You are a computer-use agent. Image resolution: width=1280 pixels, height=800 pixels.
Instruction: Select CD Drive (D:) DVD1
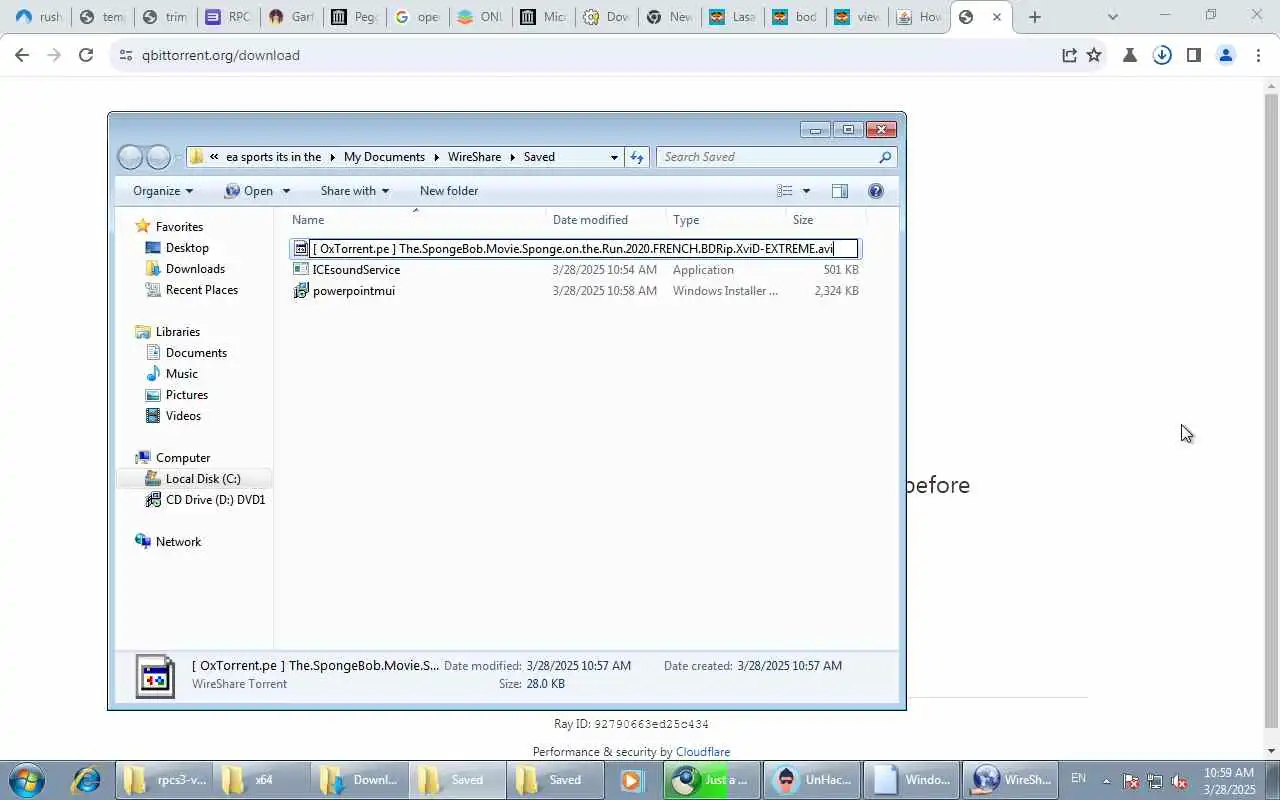tap(215, 499)
